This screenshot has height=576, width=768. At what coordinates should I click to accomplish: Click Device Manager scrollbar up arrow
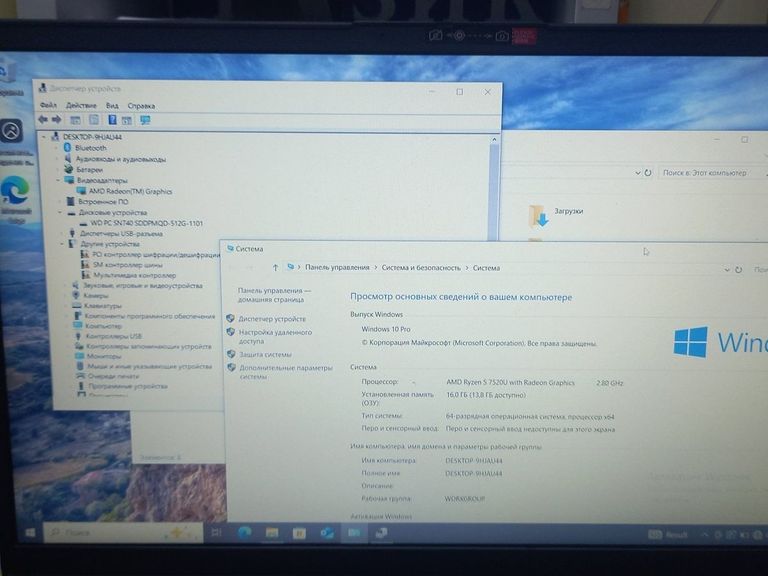pos(494,140)
